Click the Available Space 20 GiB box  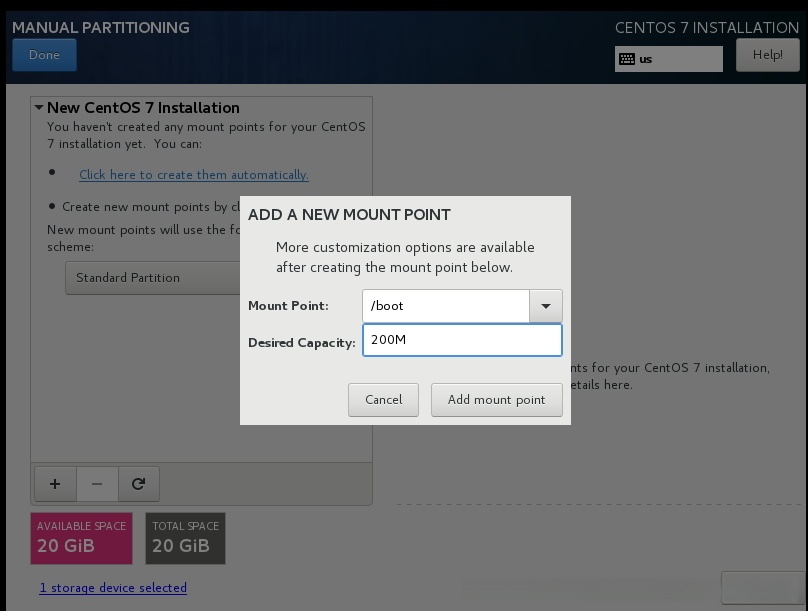82,538
